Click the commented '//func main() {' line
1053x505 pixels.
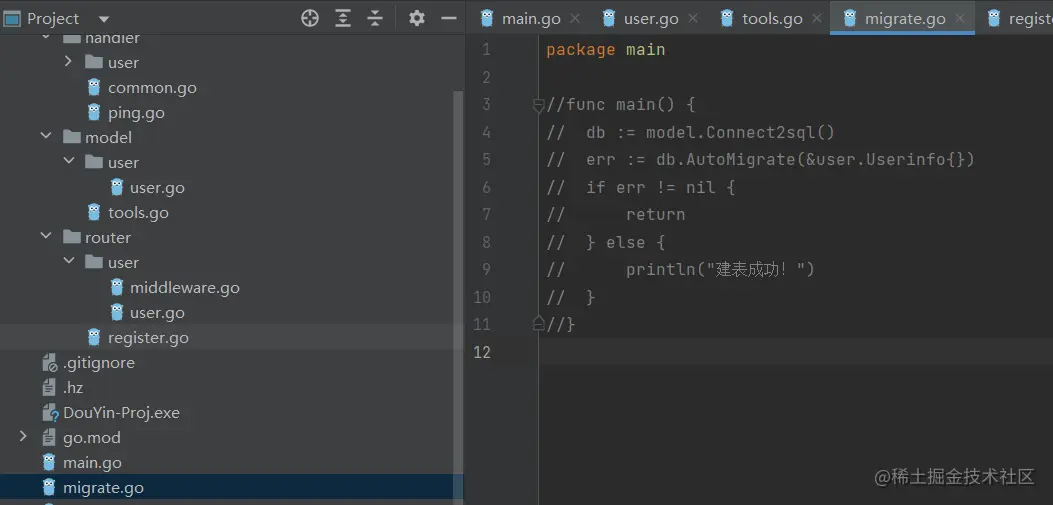coord(621,105)
